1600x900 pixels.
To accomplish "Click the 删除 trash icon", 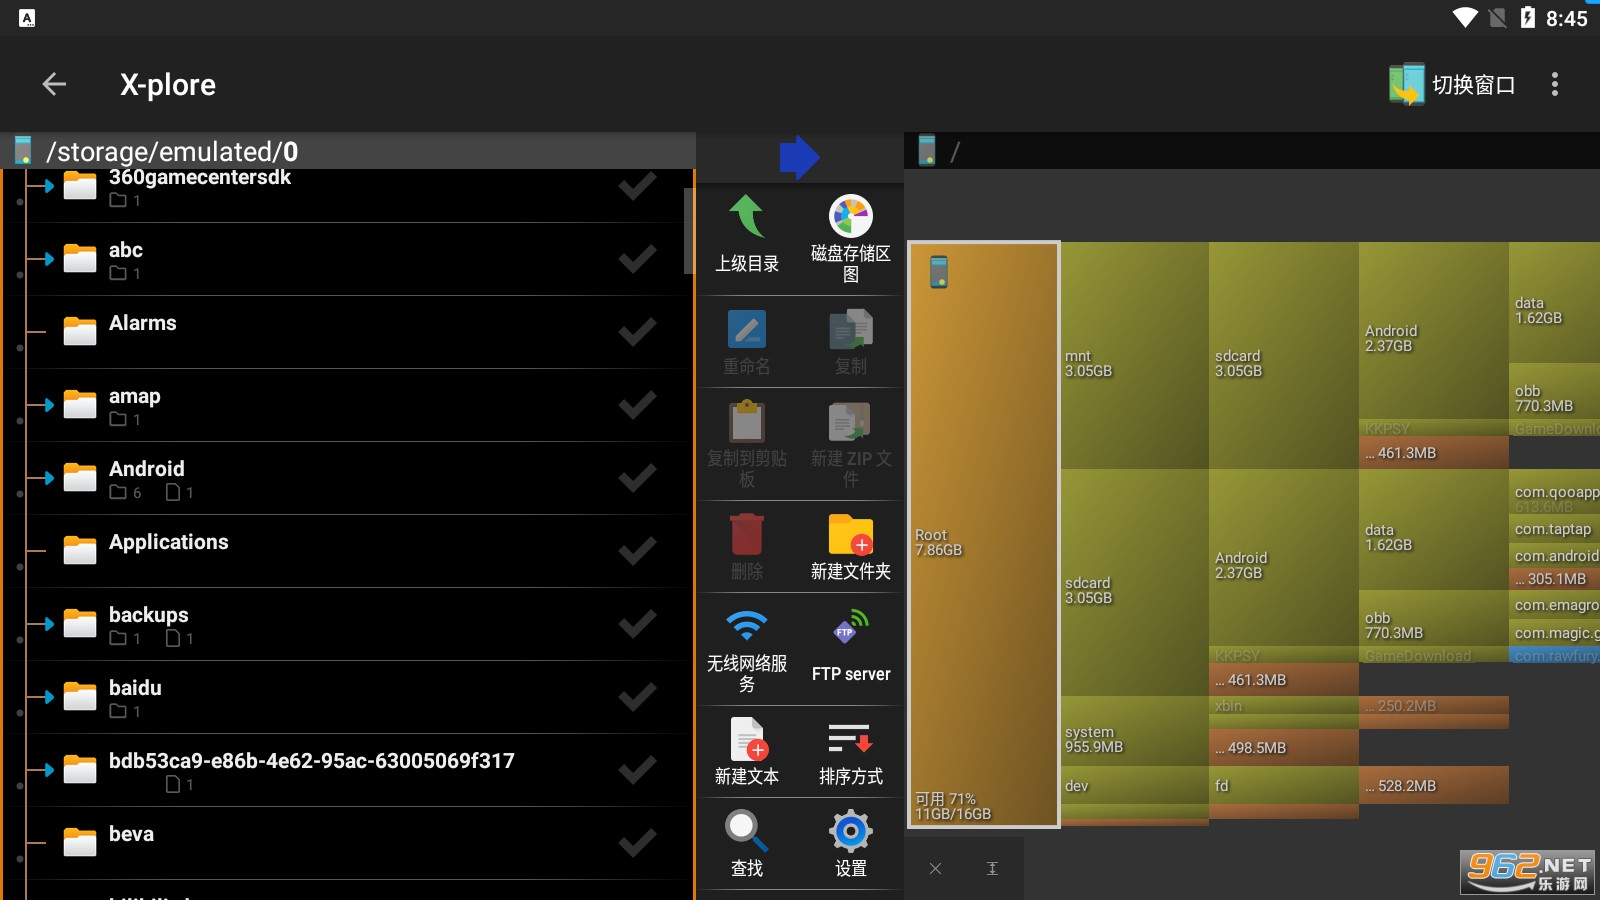I will point(747,534).
